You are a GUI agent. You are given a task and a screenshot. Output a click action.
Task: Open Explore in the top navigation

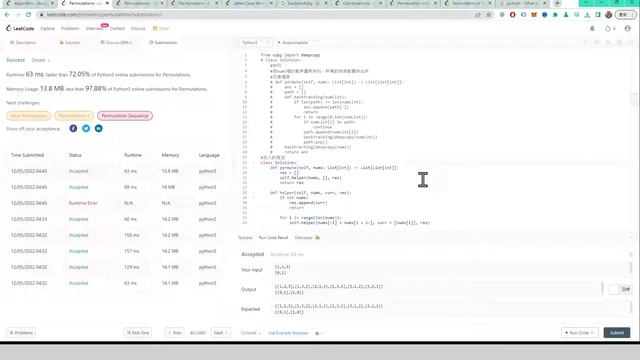47,28
